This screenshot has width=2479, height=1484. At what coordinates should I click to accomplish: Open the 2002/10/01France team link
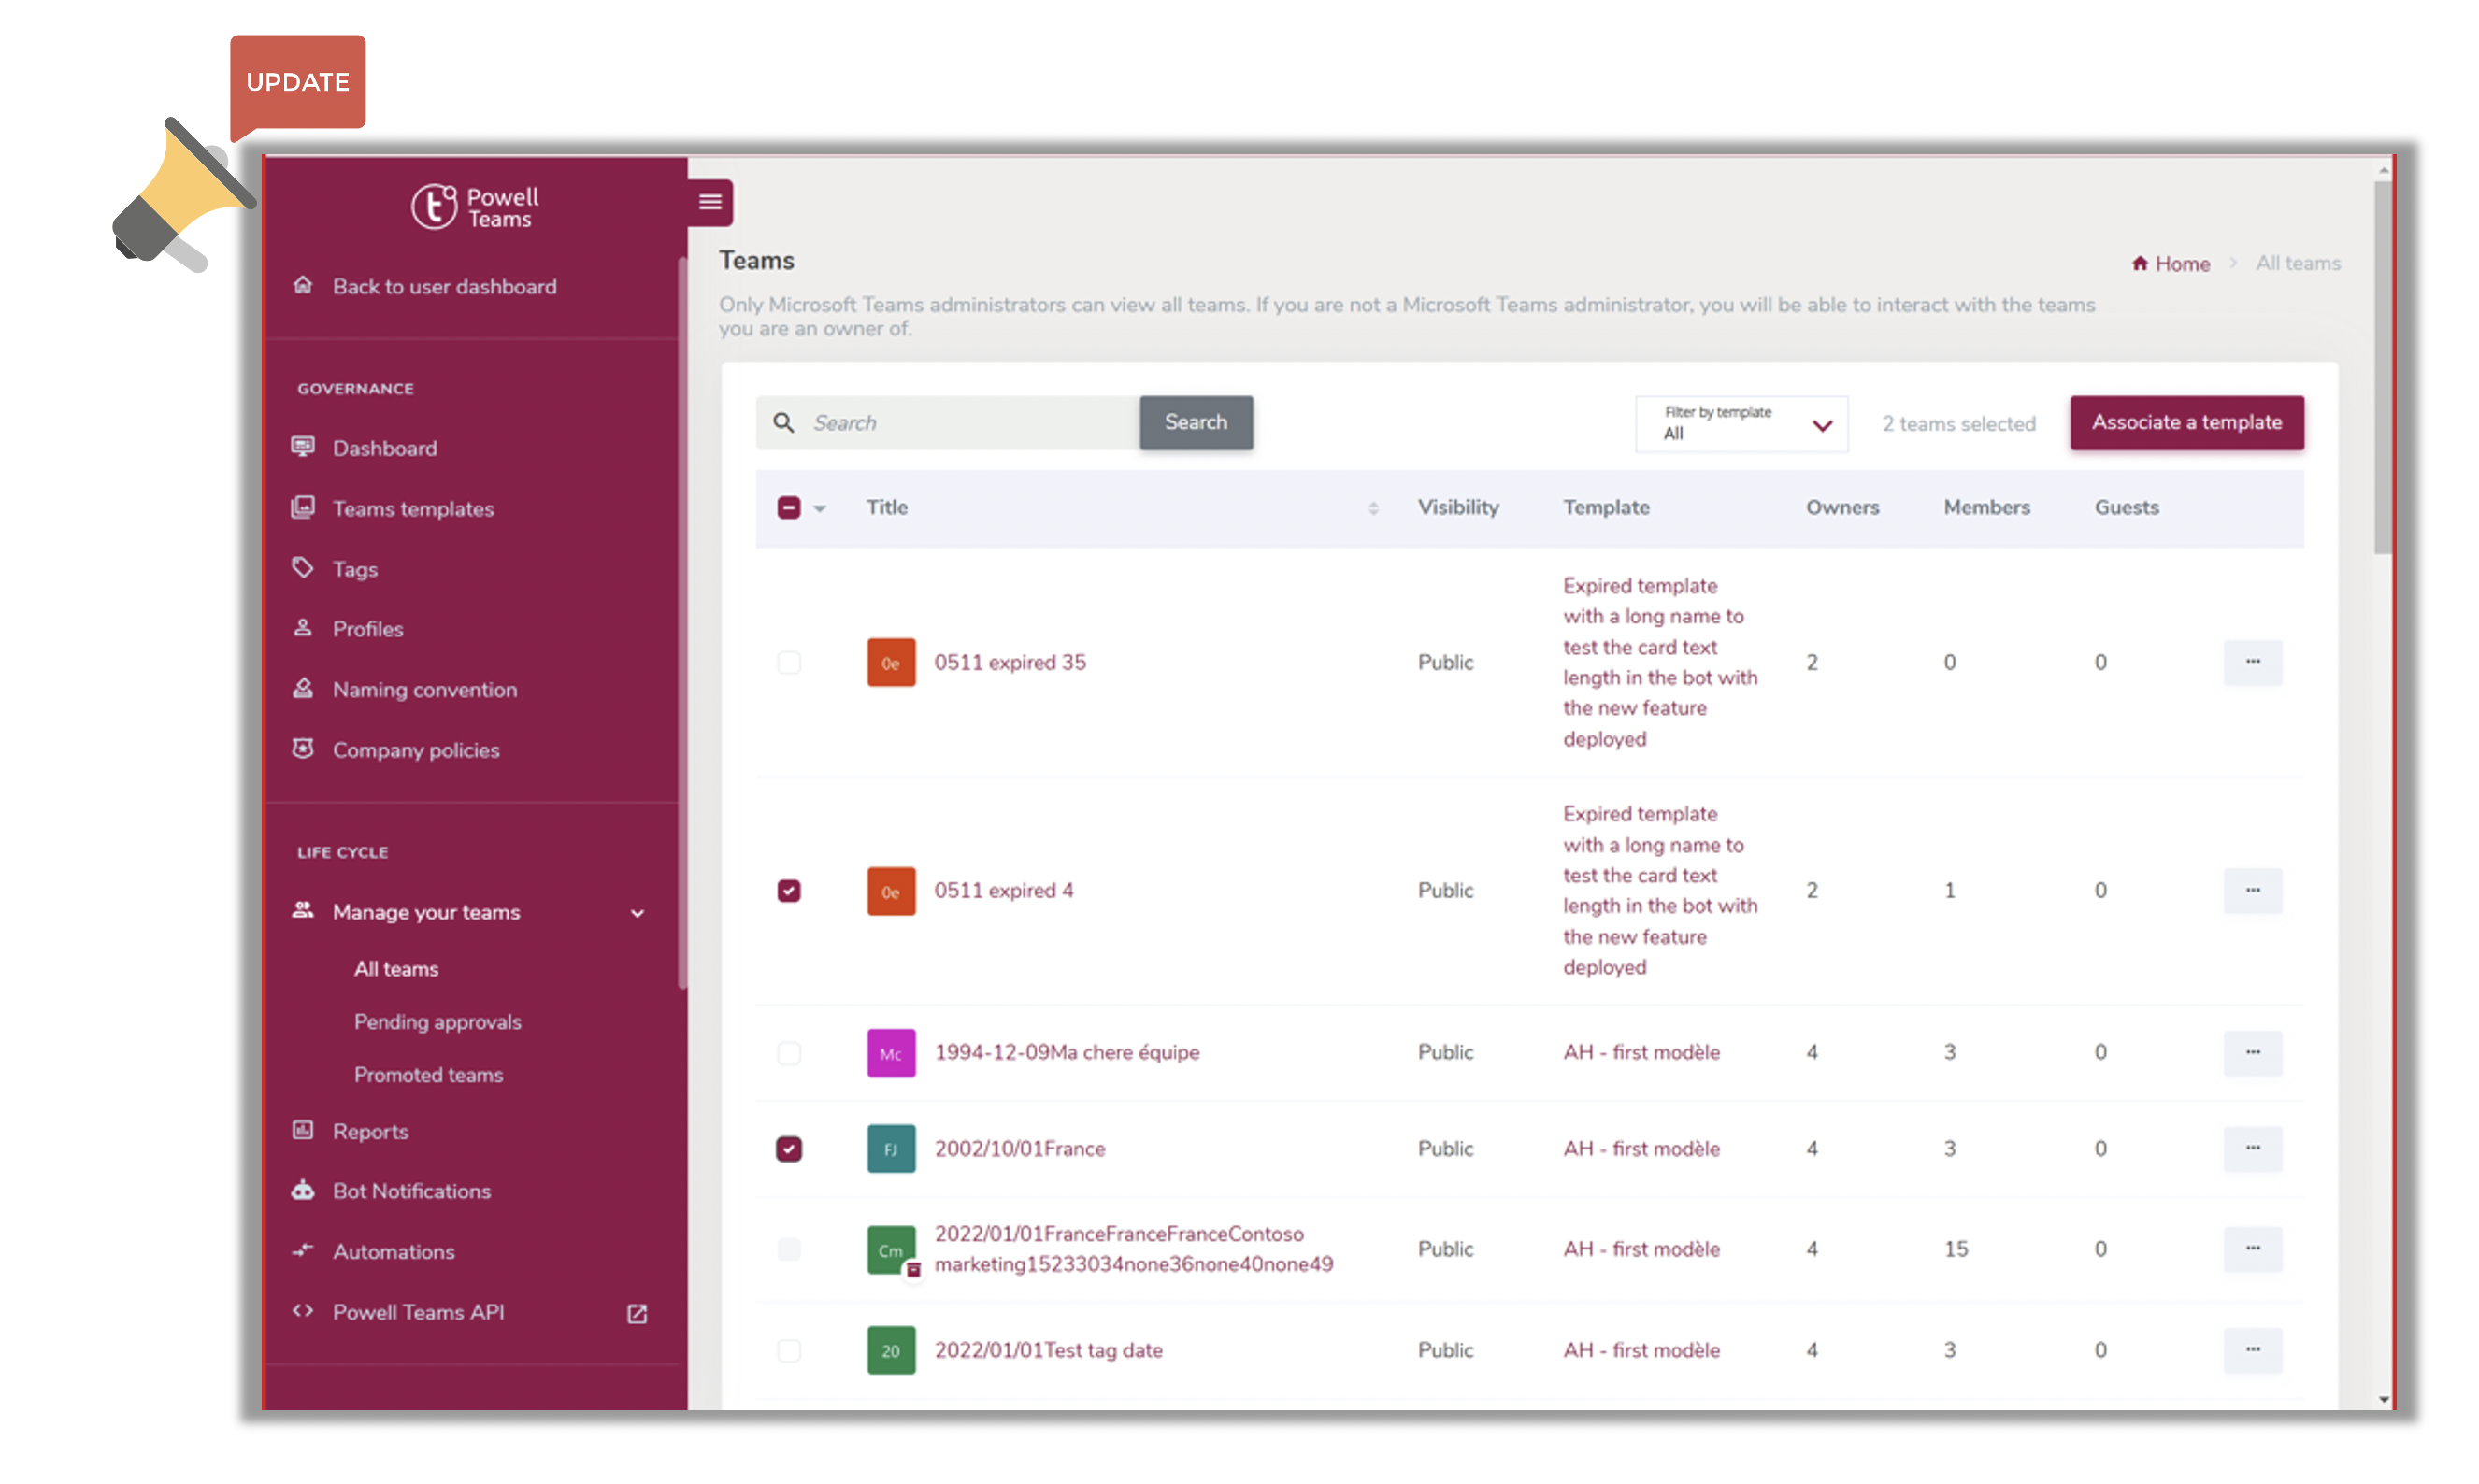(x=1019, y=1149)
